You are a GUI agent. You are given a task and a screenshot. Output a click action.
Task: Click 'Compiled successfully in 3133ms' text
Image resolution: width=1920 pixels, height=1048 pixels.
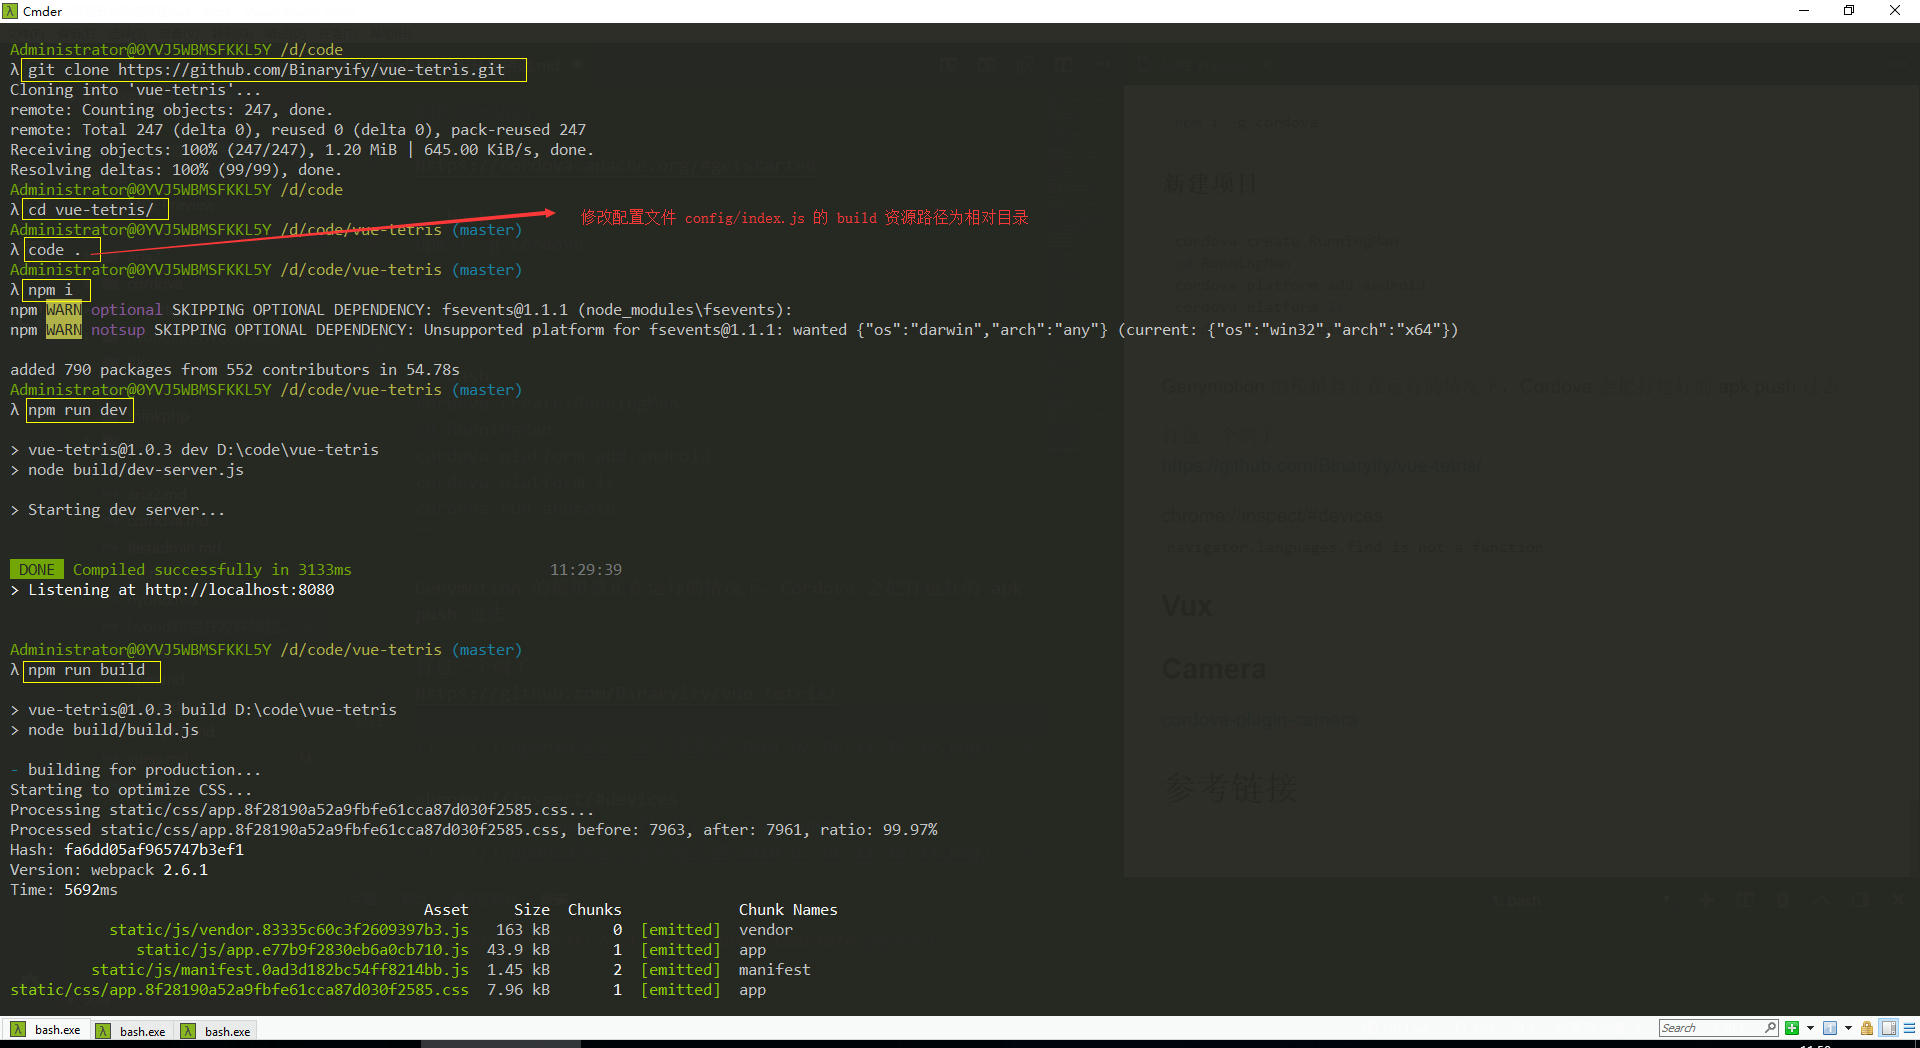(212, 570)
